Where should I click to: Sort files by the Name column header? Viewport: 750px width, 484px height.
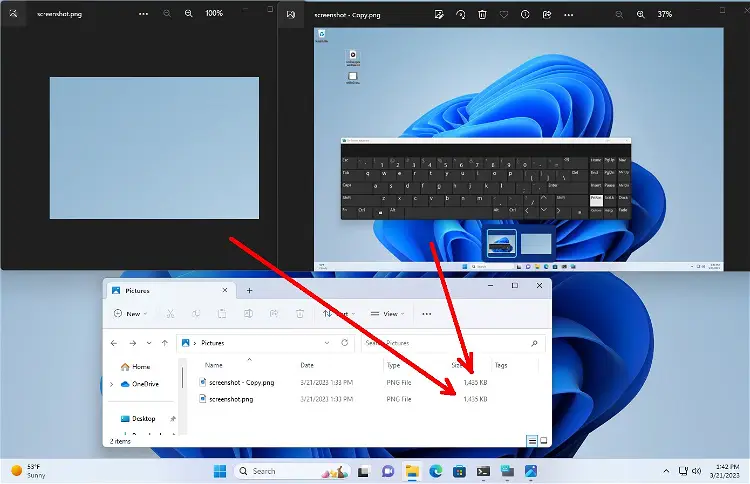pos(214,365)
